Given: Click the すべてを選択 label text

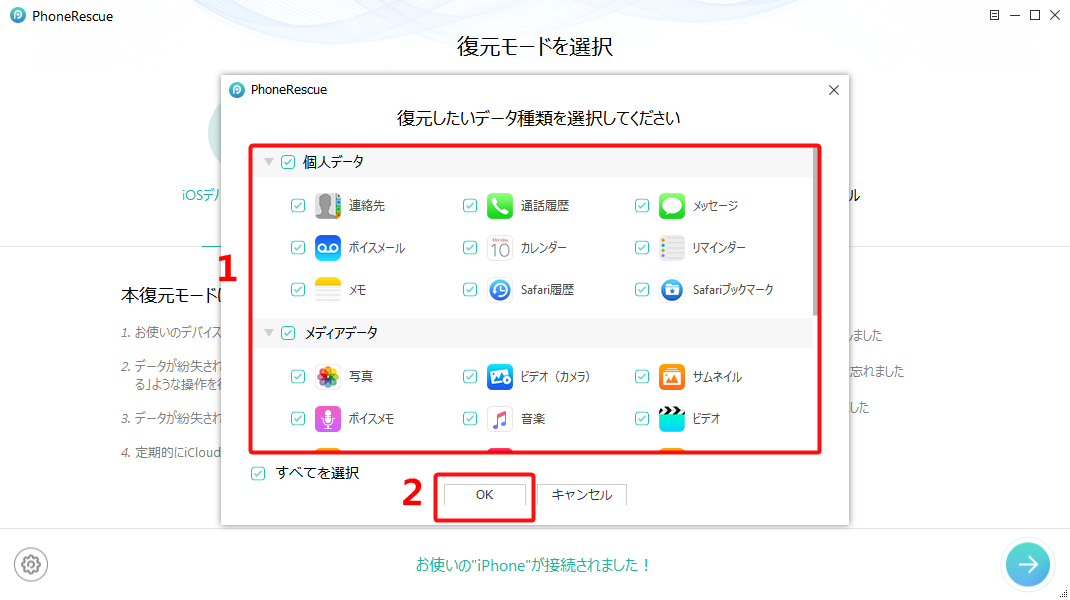Looking at the screenshot, I should point(317,473).
